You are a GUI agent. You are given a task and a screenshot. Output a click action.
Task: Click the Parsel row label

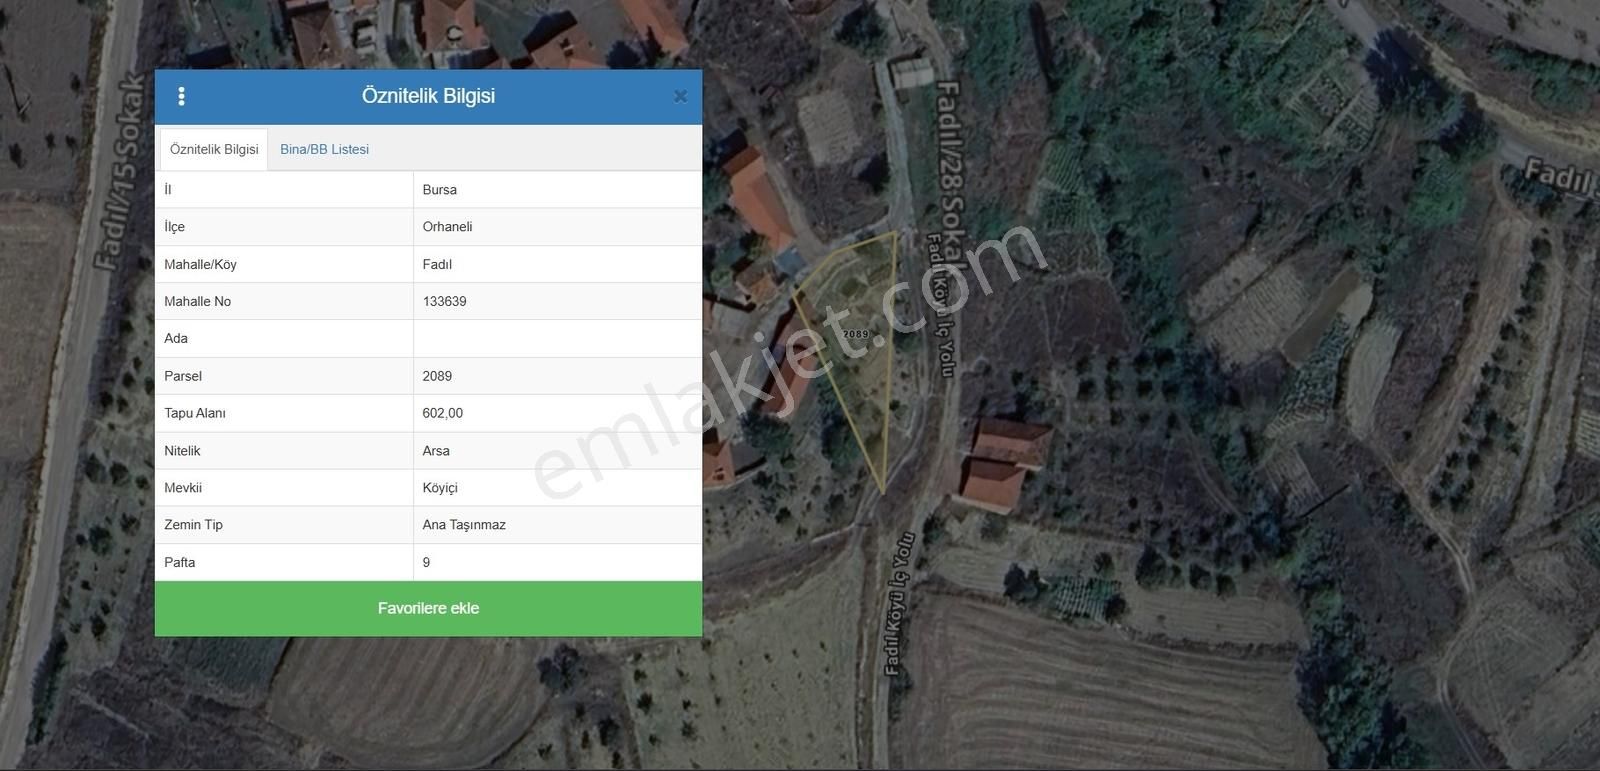pos(183,376)
